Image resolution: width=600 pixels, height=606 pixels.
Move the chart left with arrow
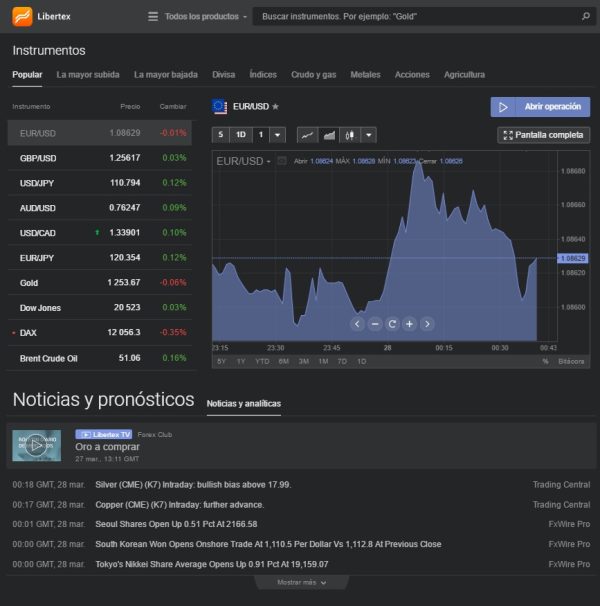tap(357, 324)
